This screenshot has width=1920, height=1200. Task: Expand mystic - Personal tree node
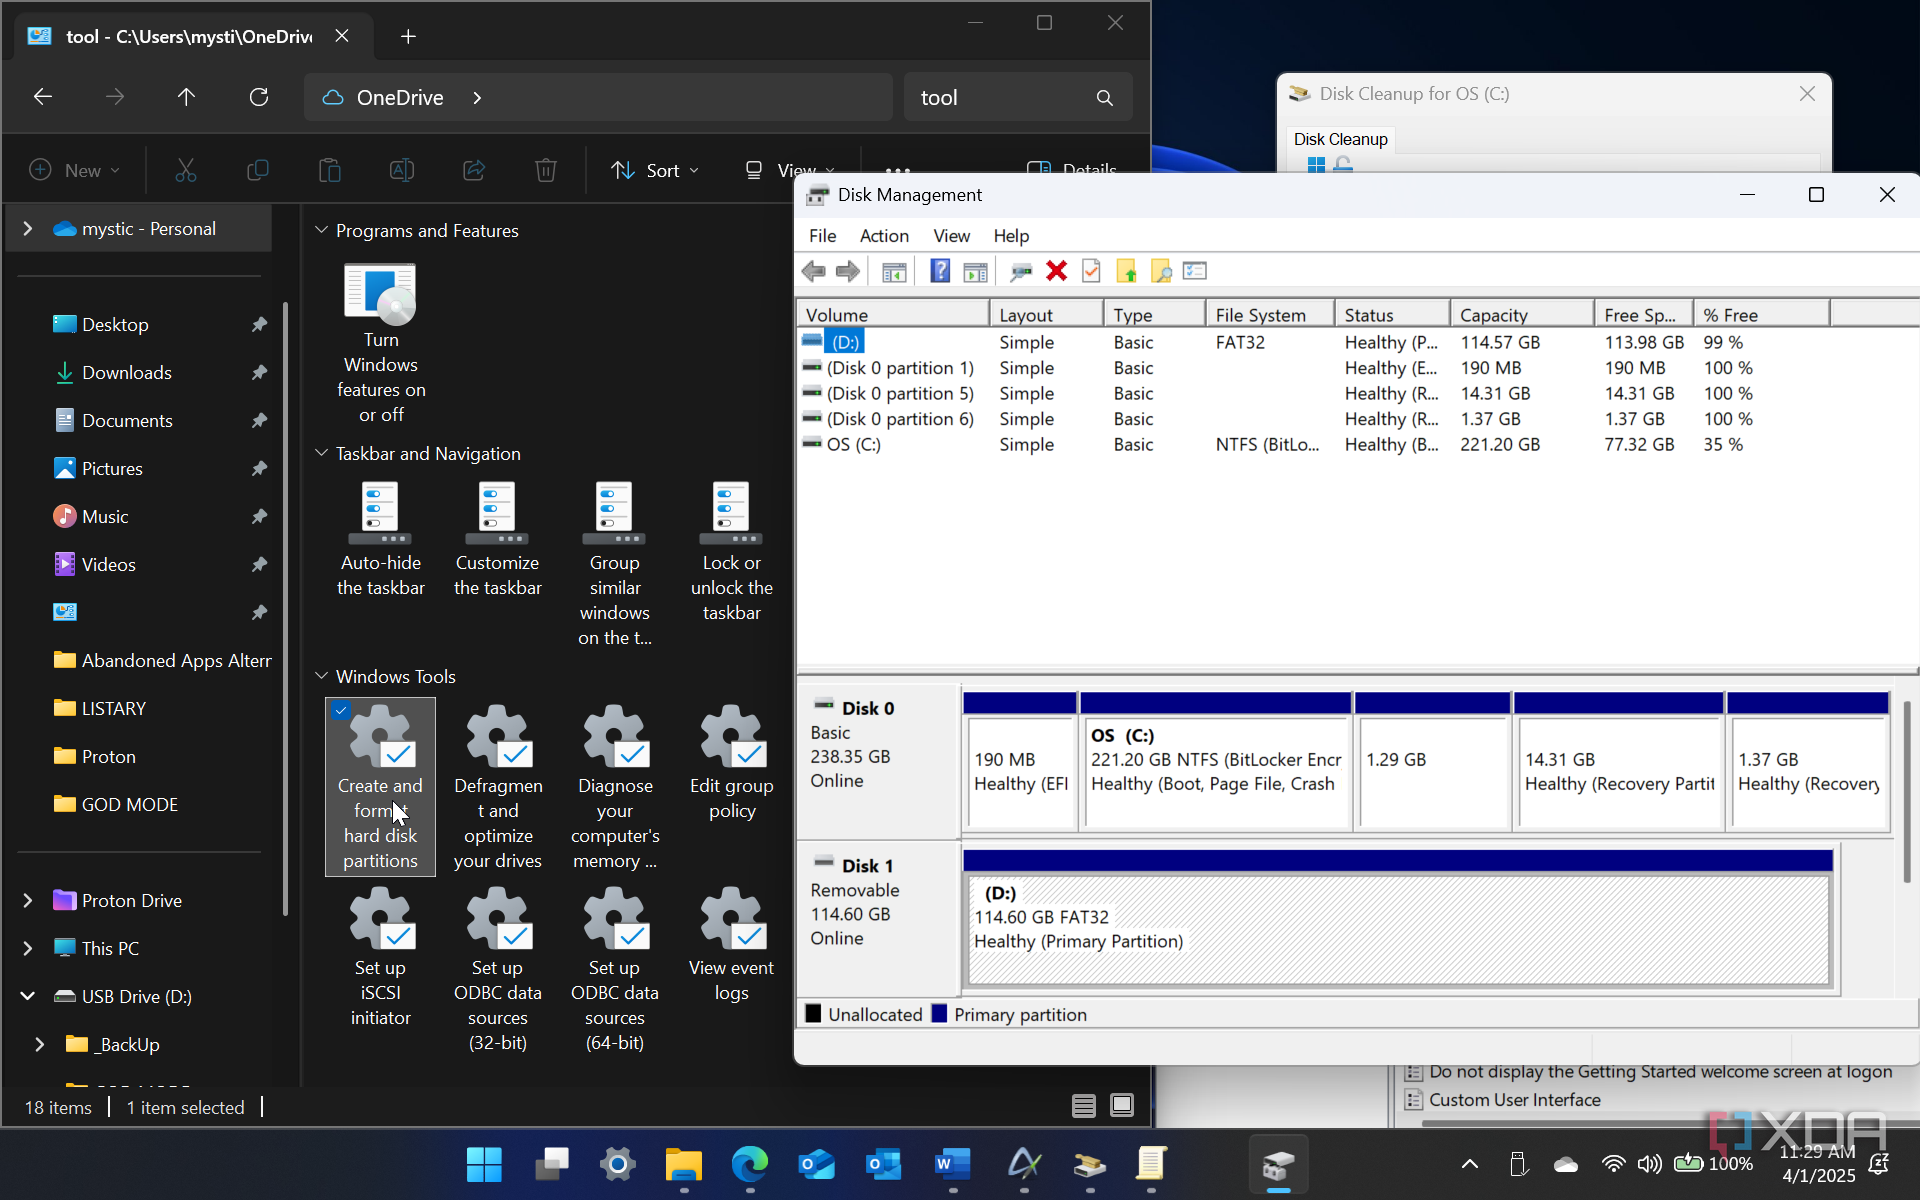28,229
